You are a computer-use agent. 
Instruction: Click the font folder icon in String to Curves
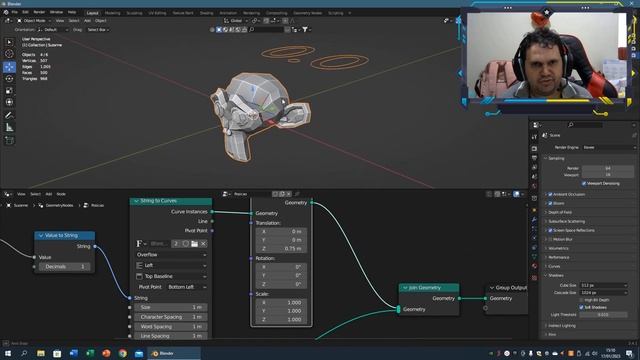coord(194,244)
